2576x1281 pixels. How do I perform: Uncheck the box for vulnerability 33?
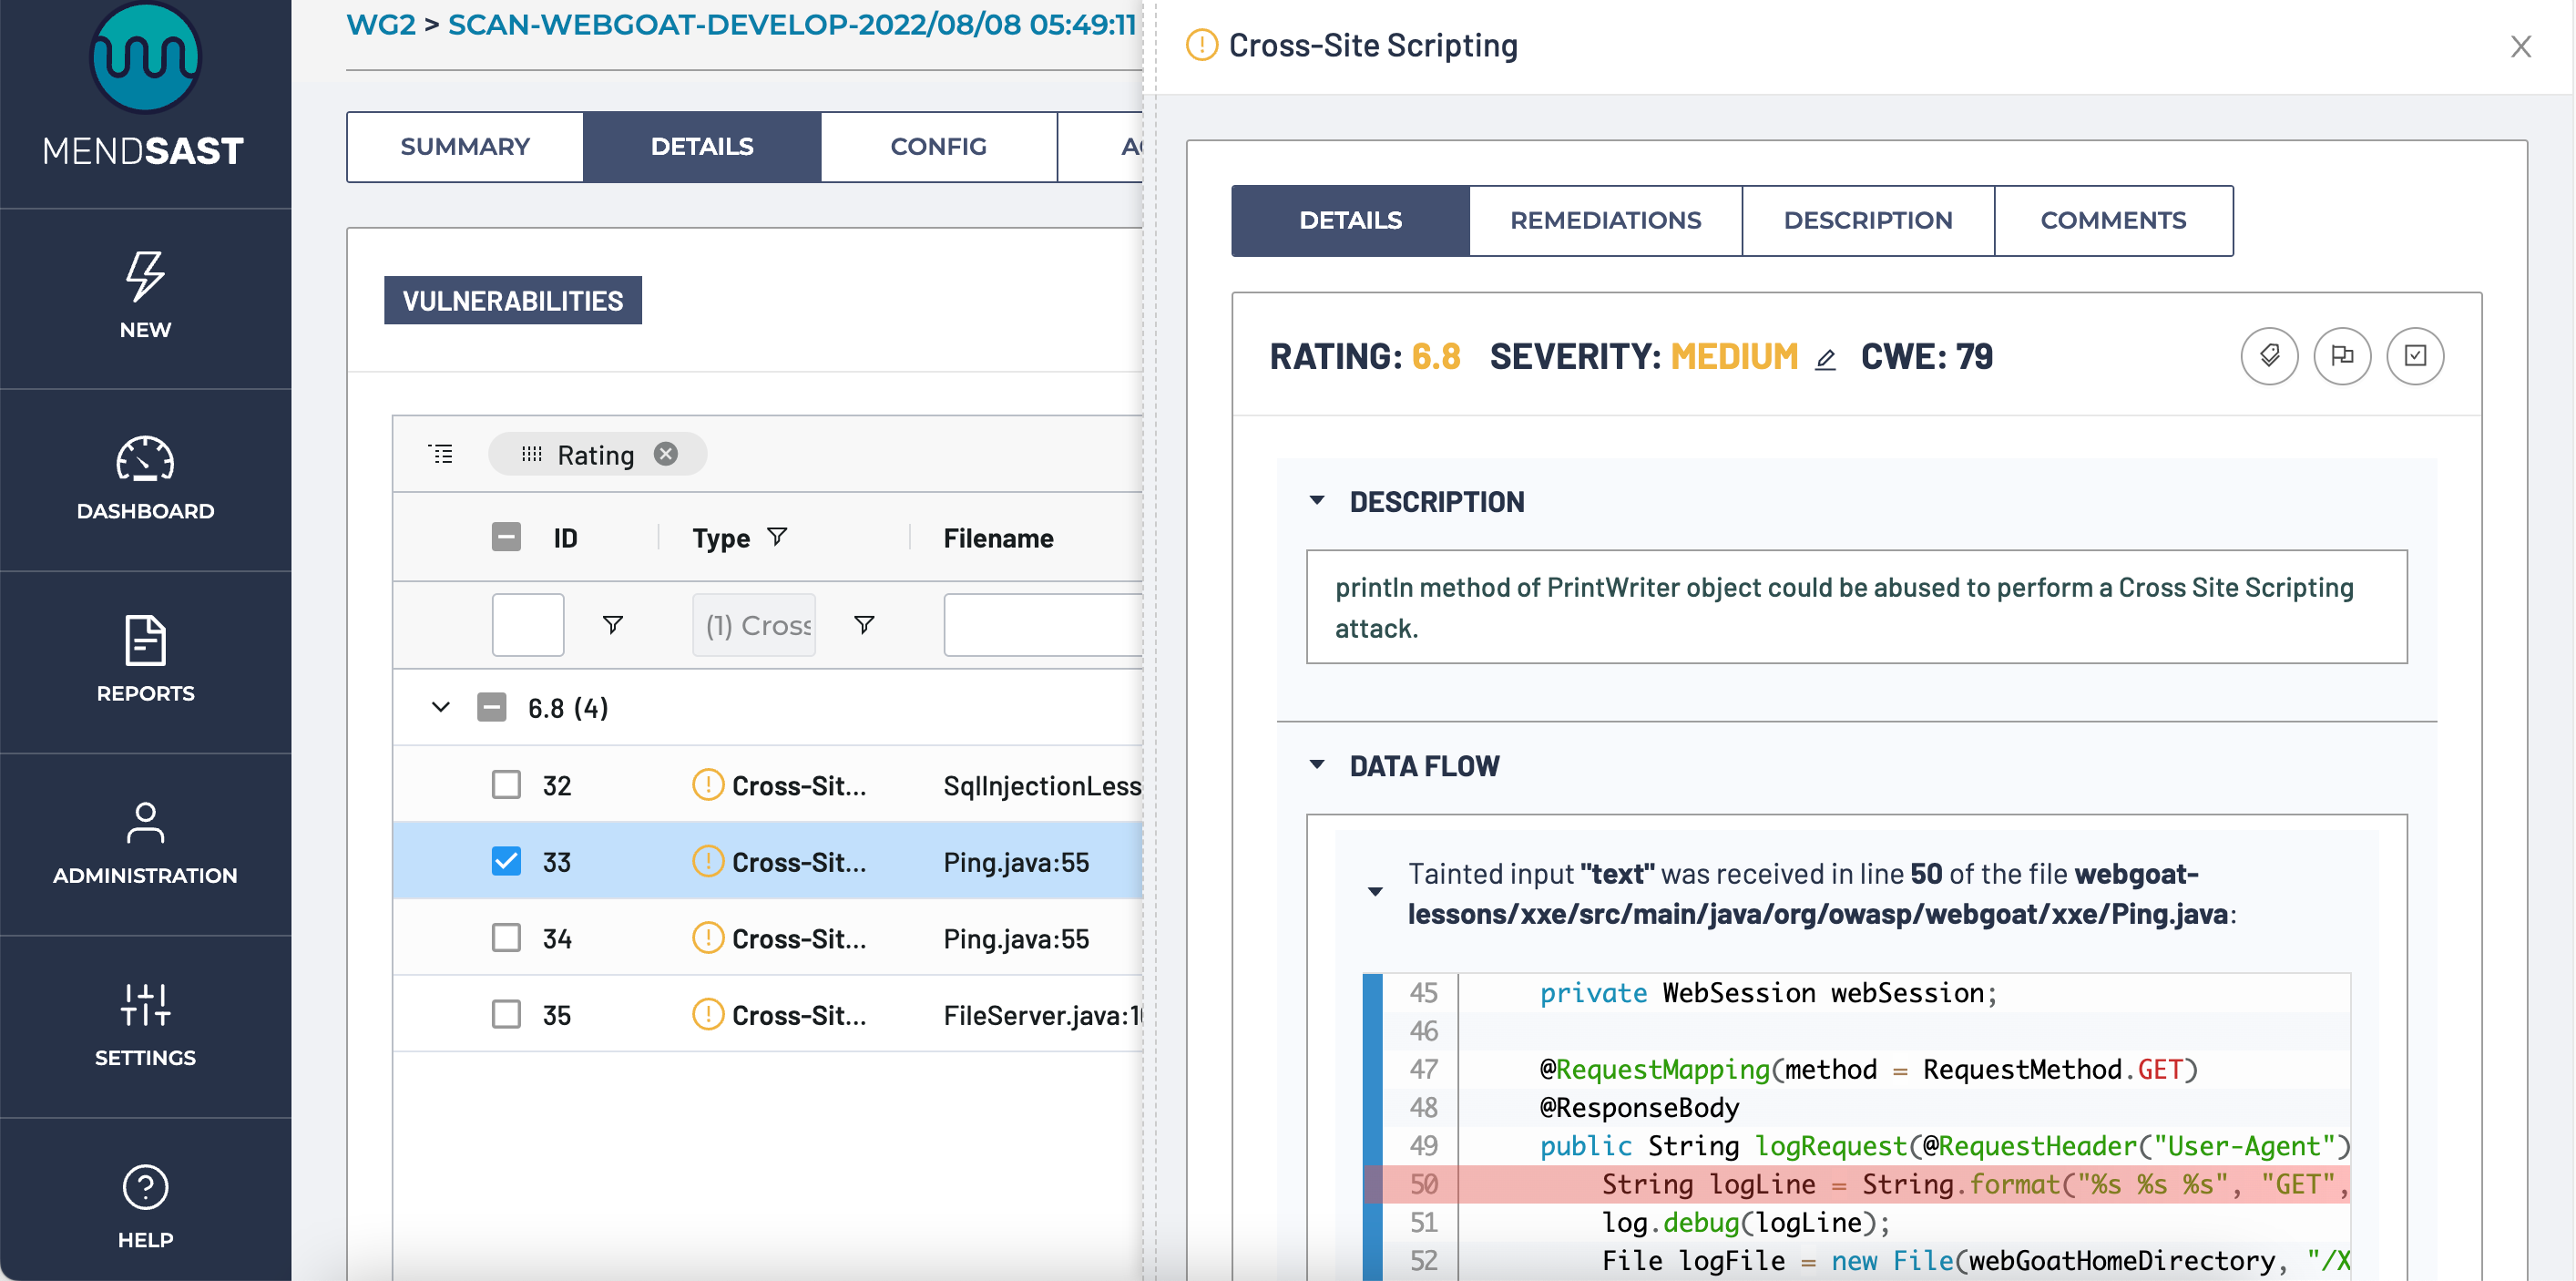pos(506,861)
